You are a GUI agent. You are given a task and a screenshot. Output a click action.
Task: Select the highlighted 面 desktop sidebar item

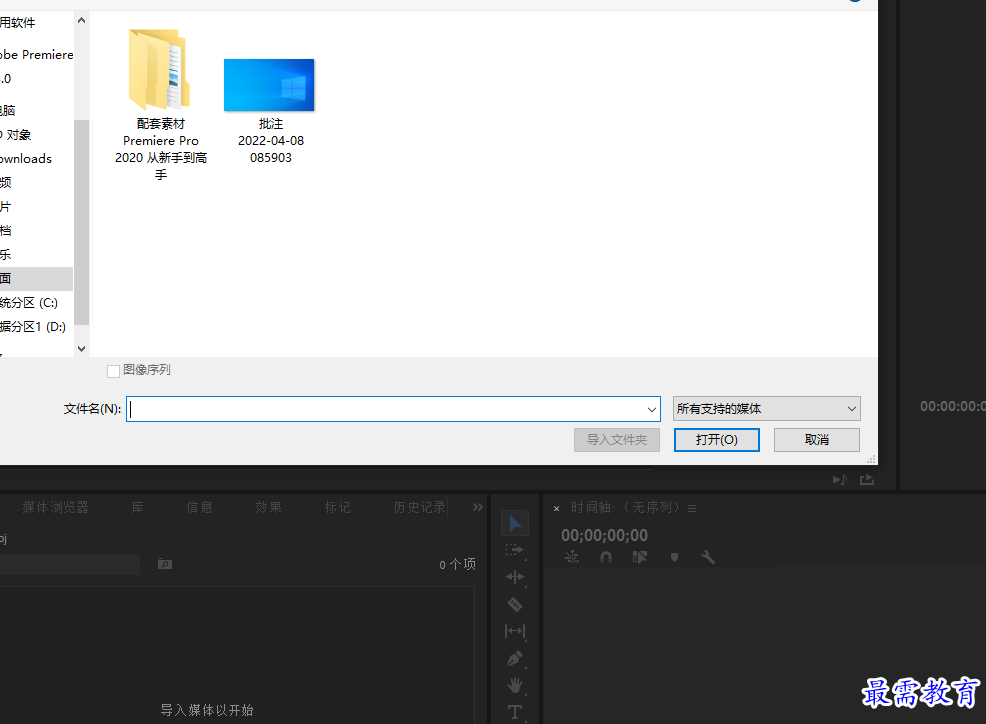pos(36,279)
